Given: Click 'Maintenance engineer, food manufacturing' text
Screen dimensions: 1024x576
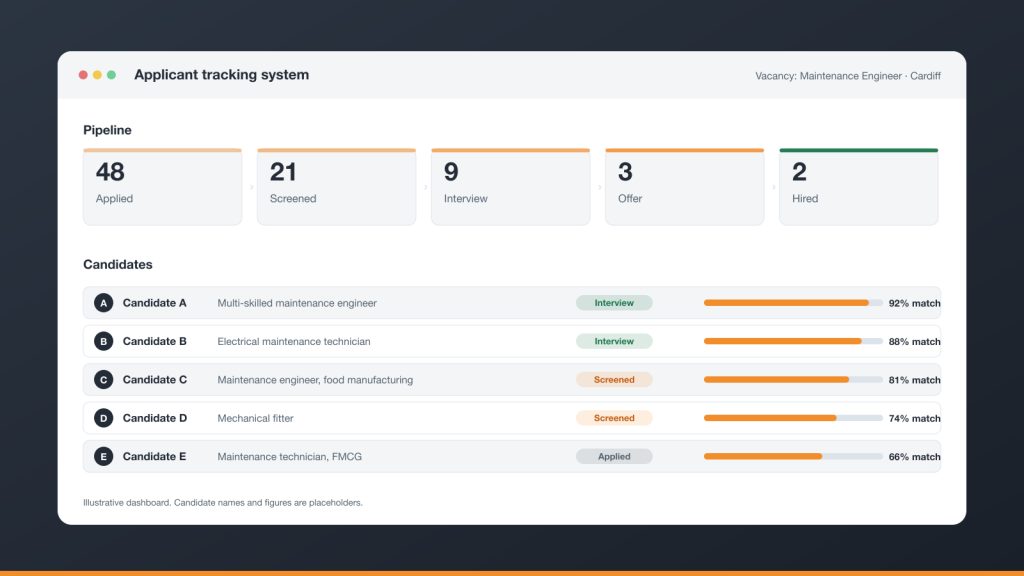Looking at the screenshot, I should [x=315, y=379].
